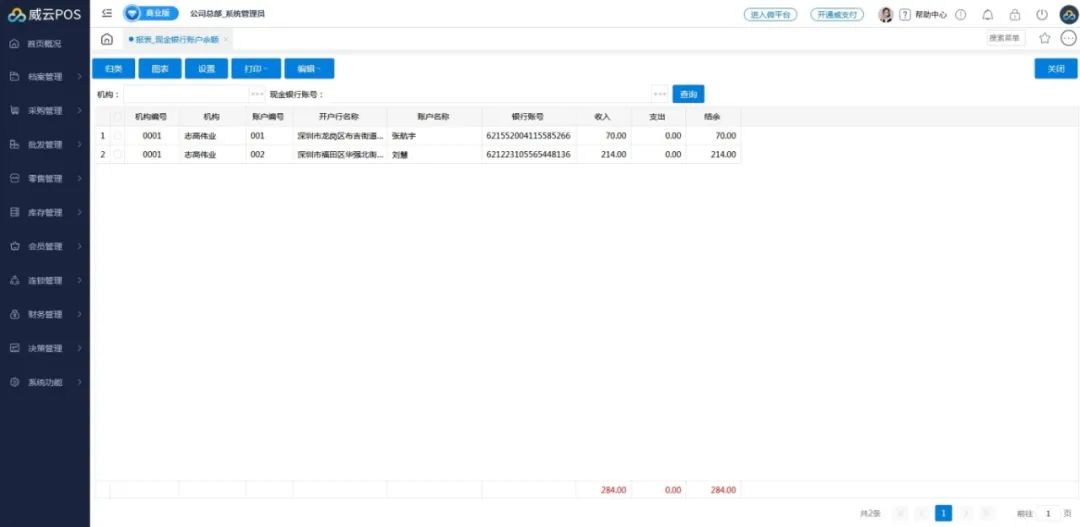The image size is (1080, 527).
Task: Click the 档案管理 folder icon
Action: pos(14,77)
